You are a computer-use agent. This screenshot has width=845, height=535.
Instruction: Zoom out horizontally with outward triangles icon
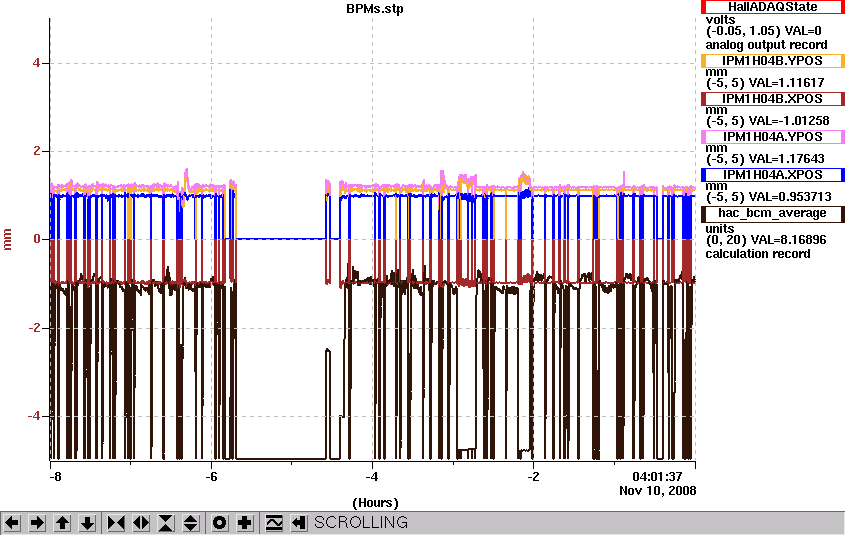[x=141, y=523]
